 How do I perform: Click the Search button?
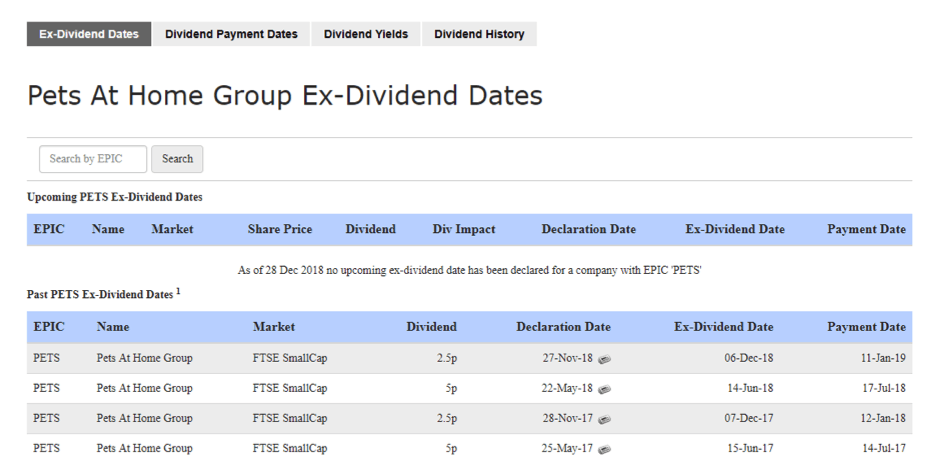(177, 159)
